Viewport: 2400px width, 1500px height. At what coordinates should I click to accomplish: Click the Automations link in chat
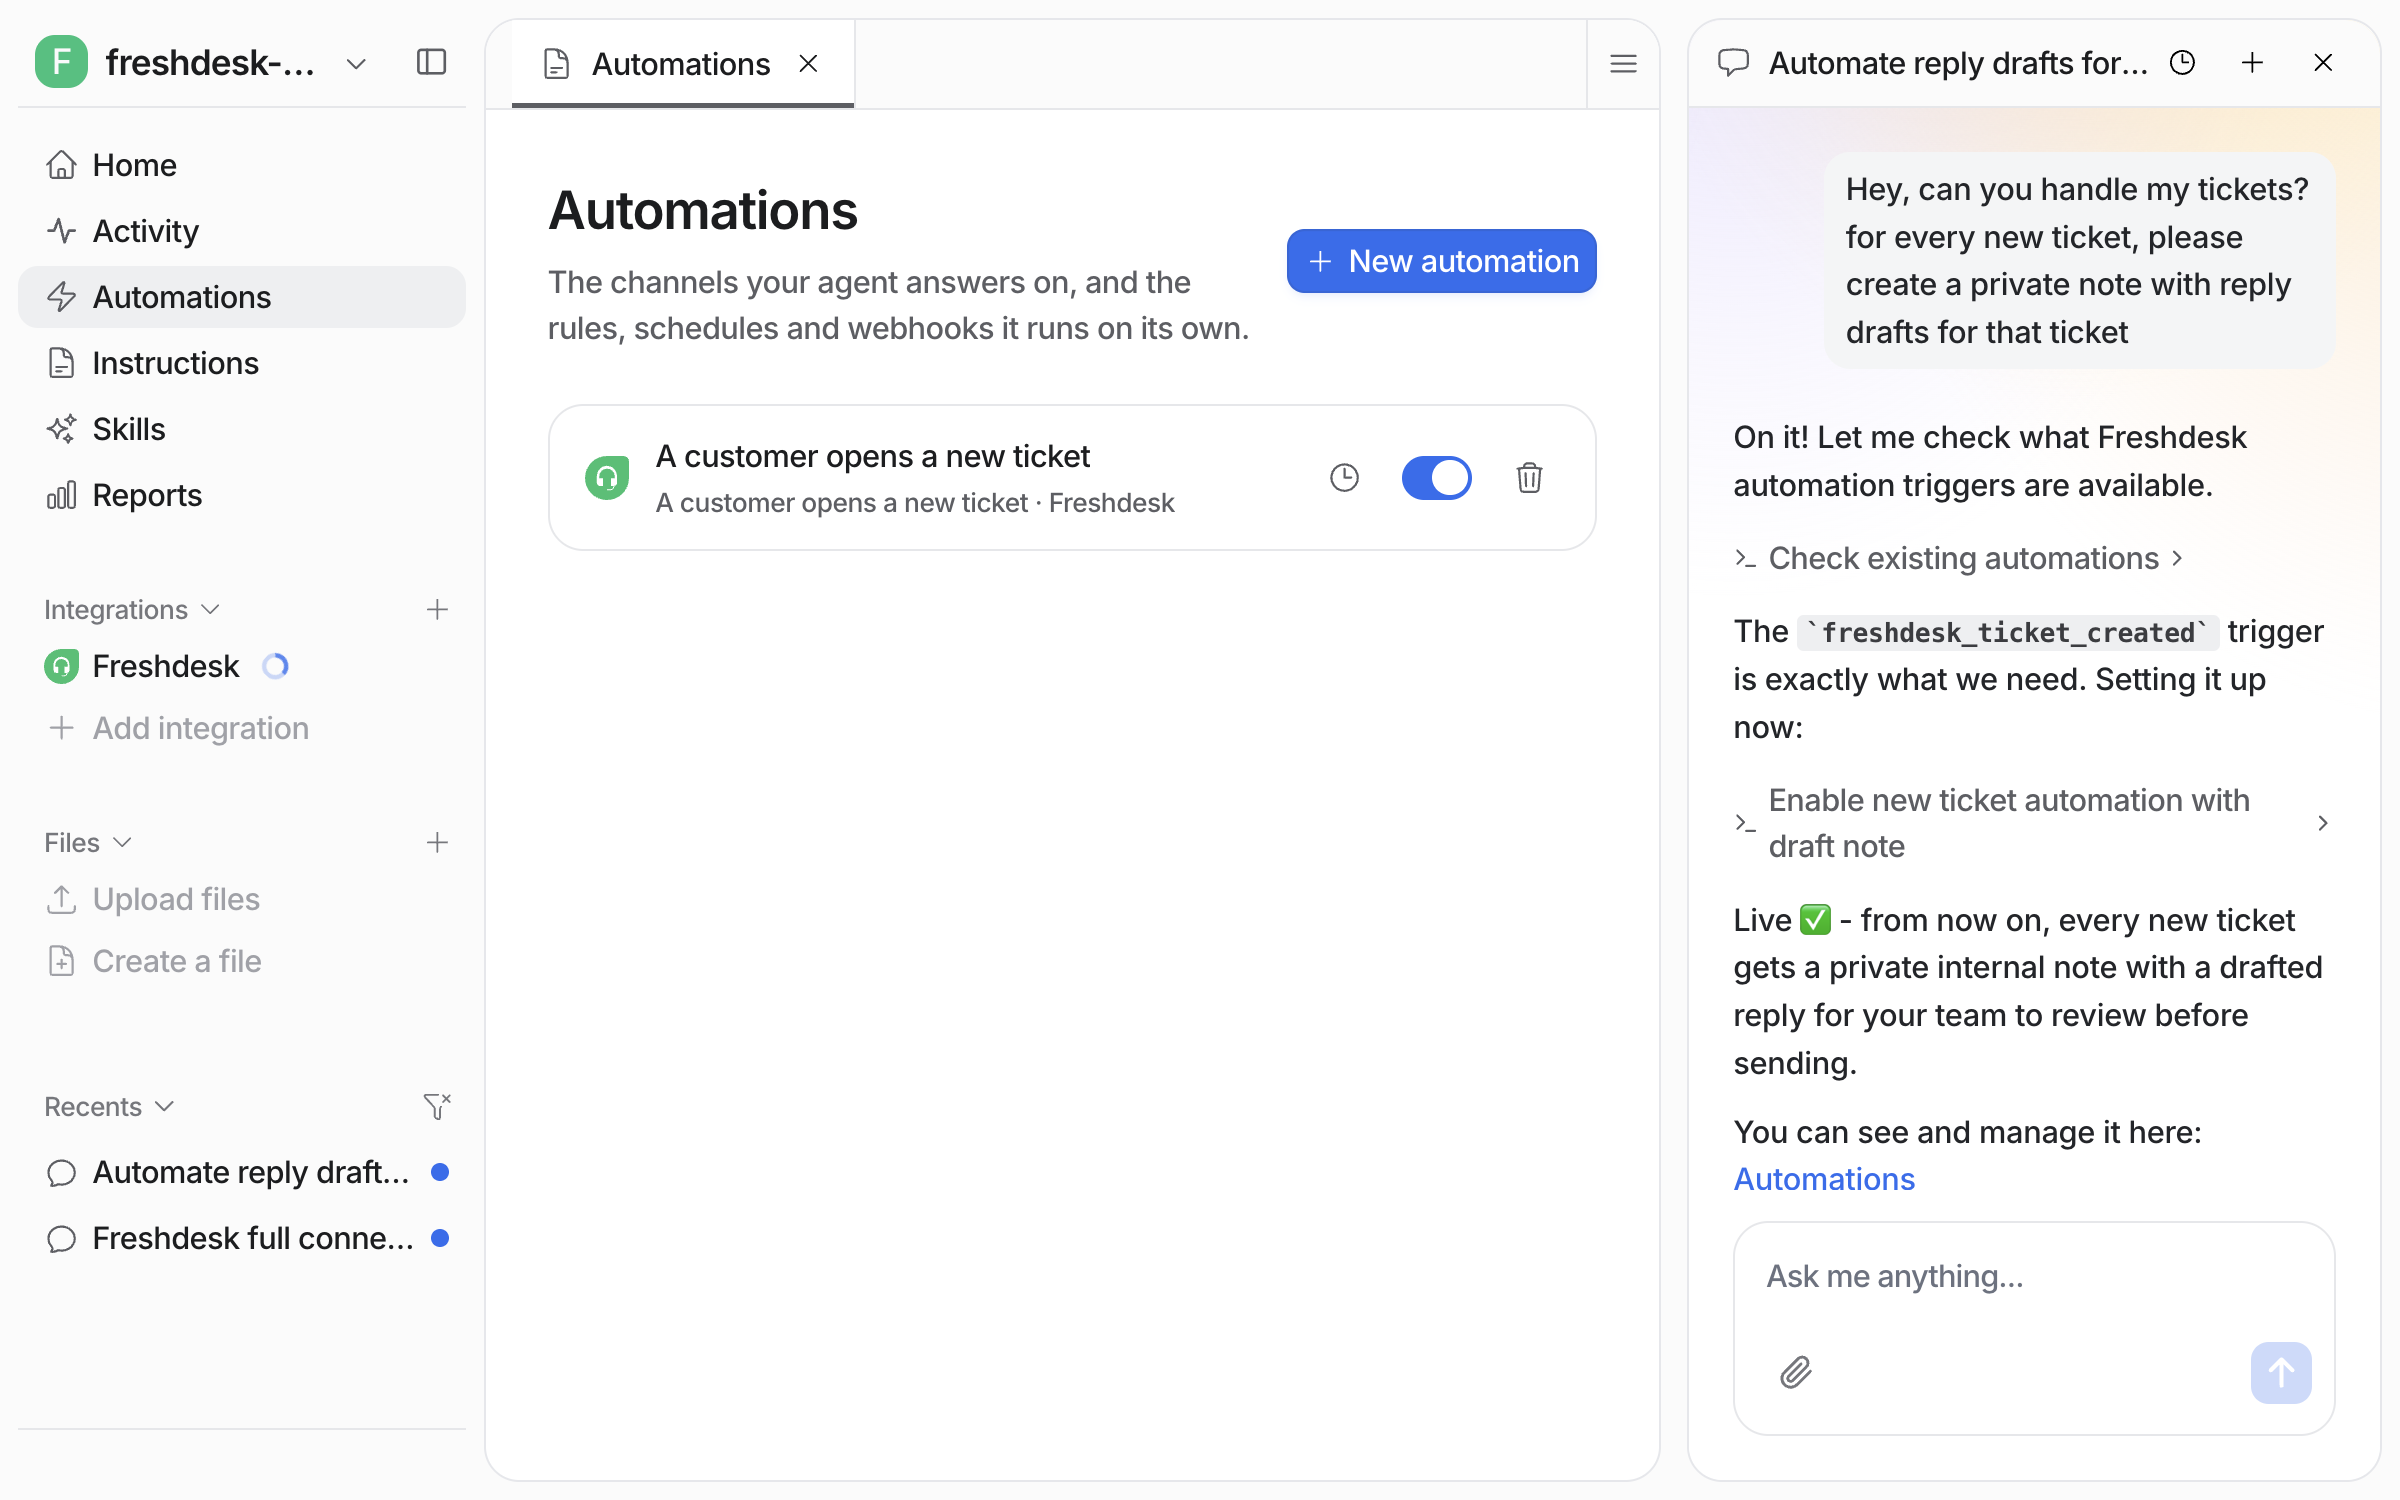(1824, 1179)
